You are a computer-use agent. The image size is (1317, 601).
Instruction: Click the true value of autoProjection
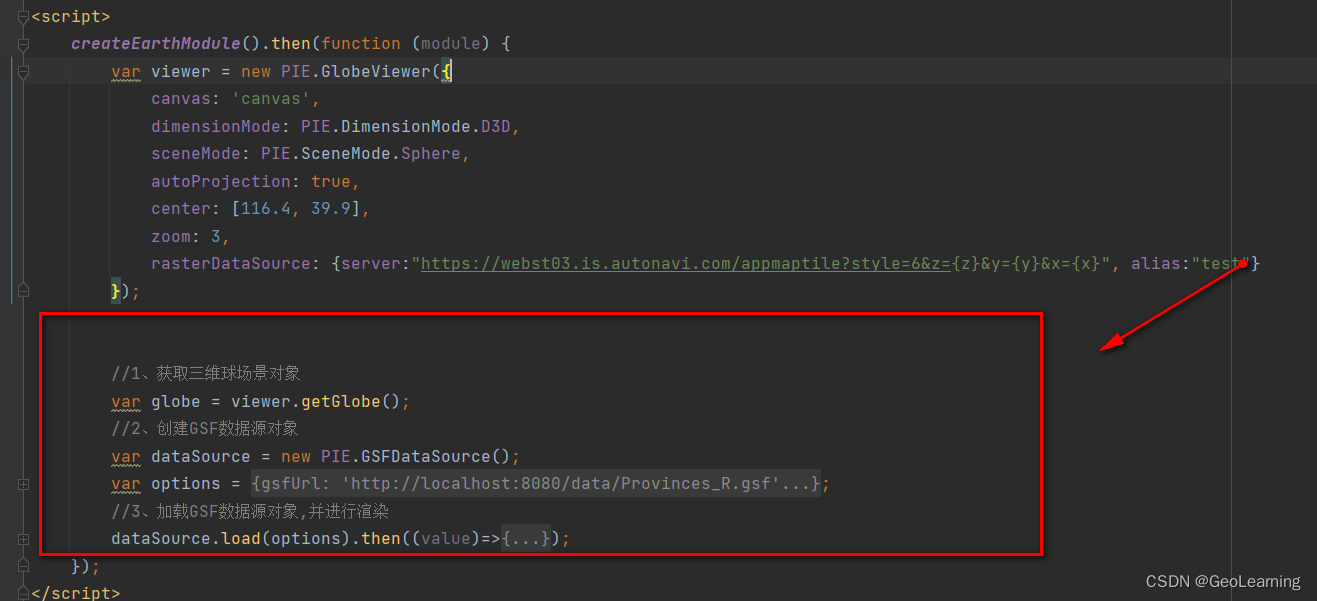(331, 182)
